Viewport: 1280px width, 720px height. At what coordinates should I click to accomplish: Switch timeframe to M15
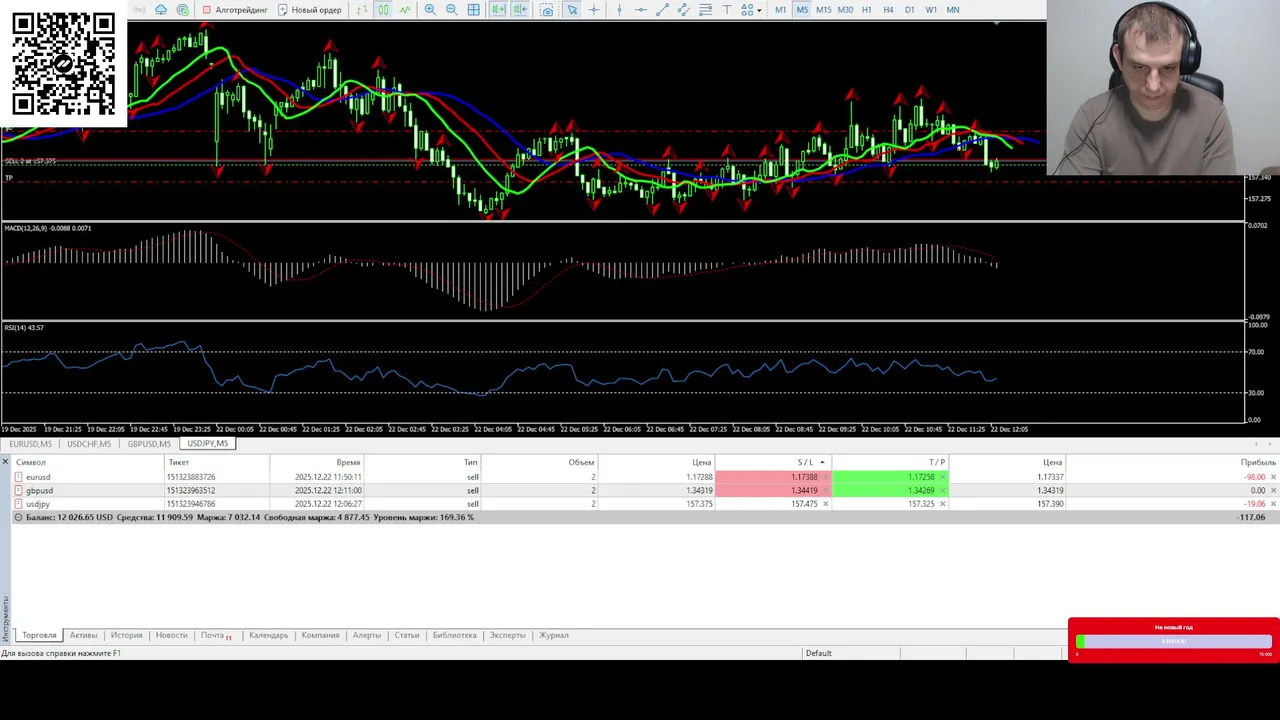click(x=824, y=10)
